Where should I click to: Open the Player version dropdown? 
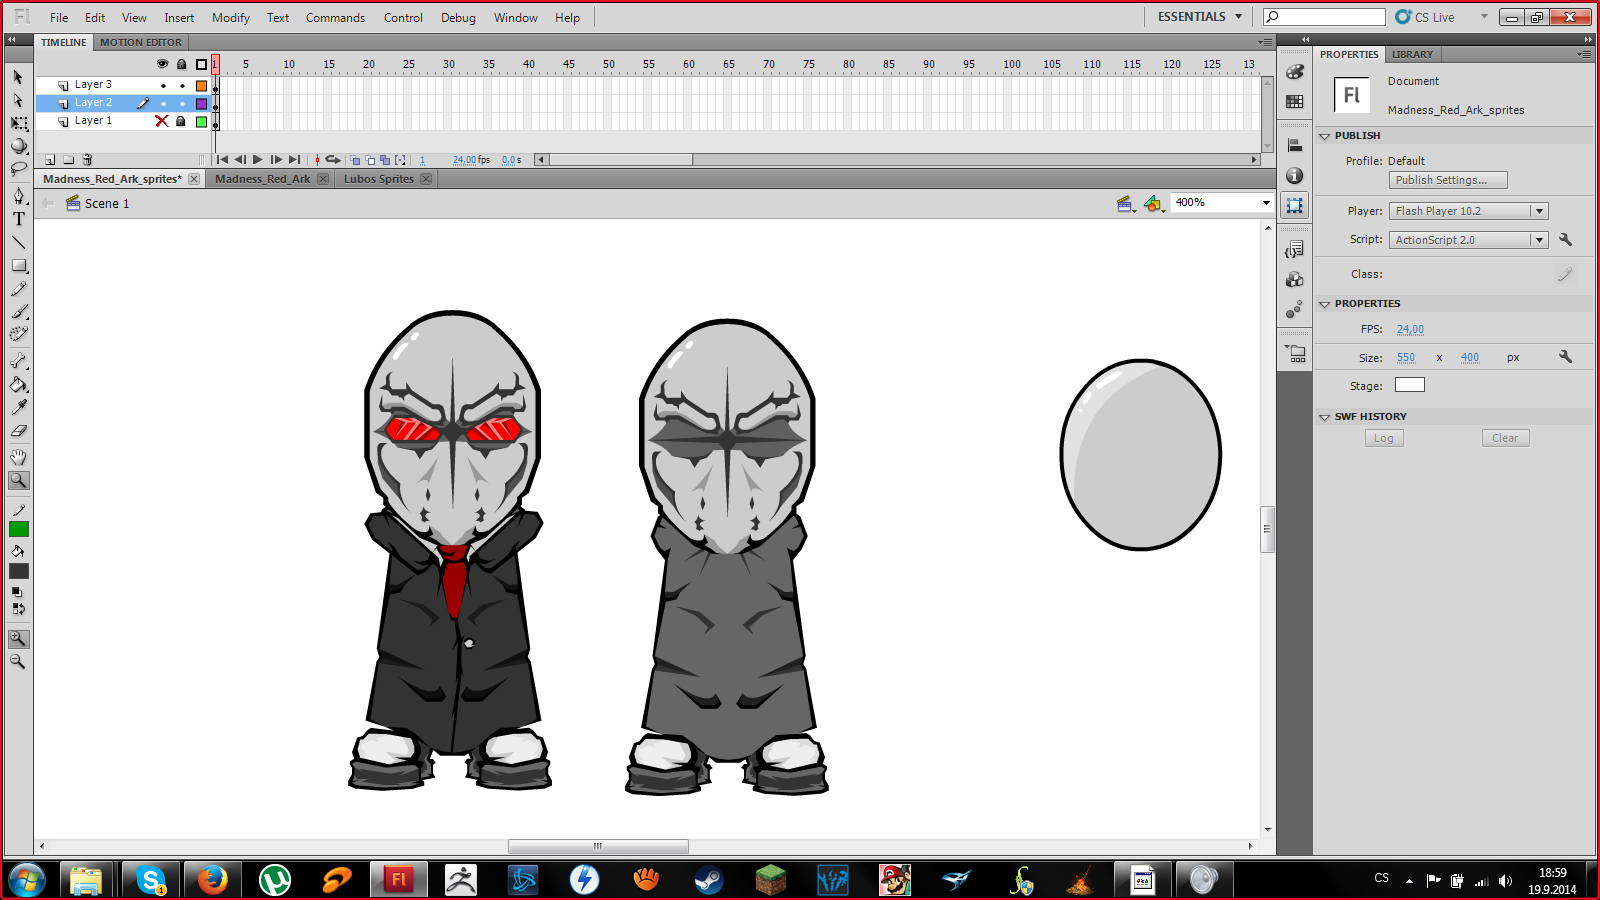[1539, 211]
